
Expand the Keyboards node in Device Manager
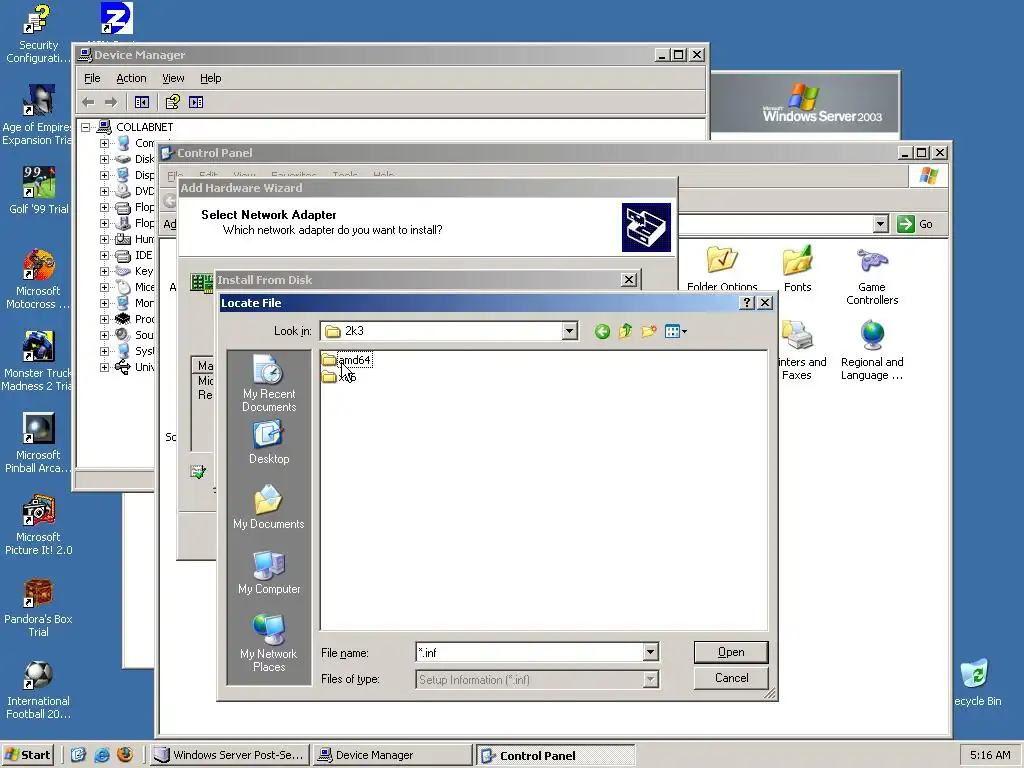click(x=104, y=271)
